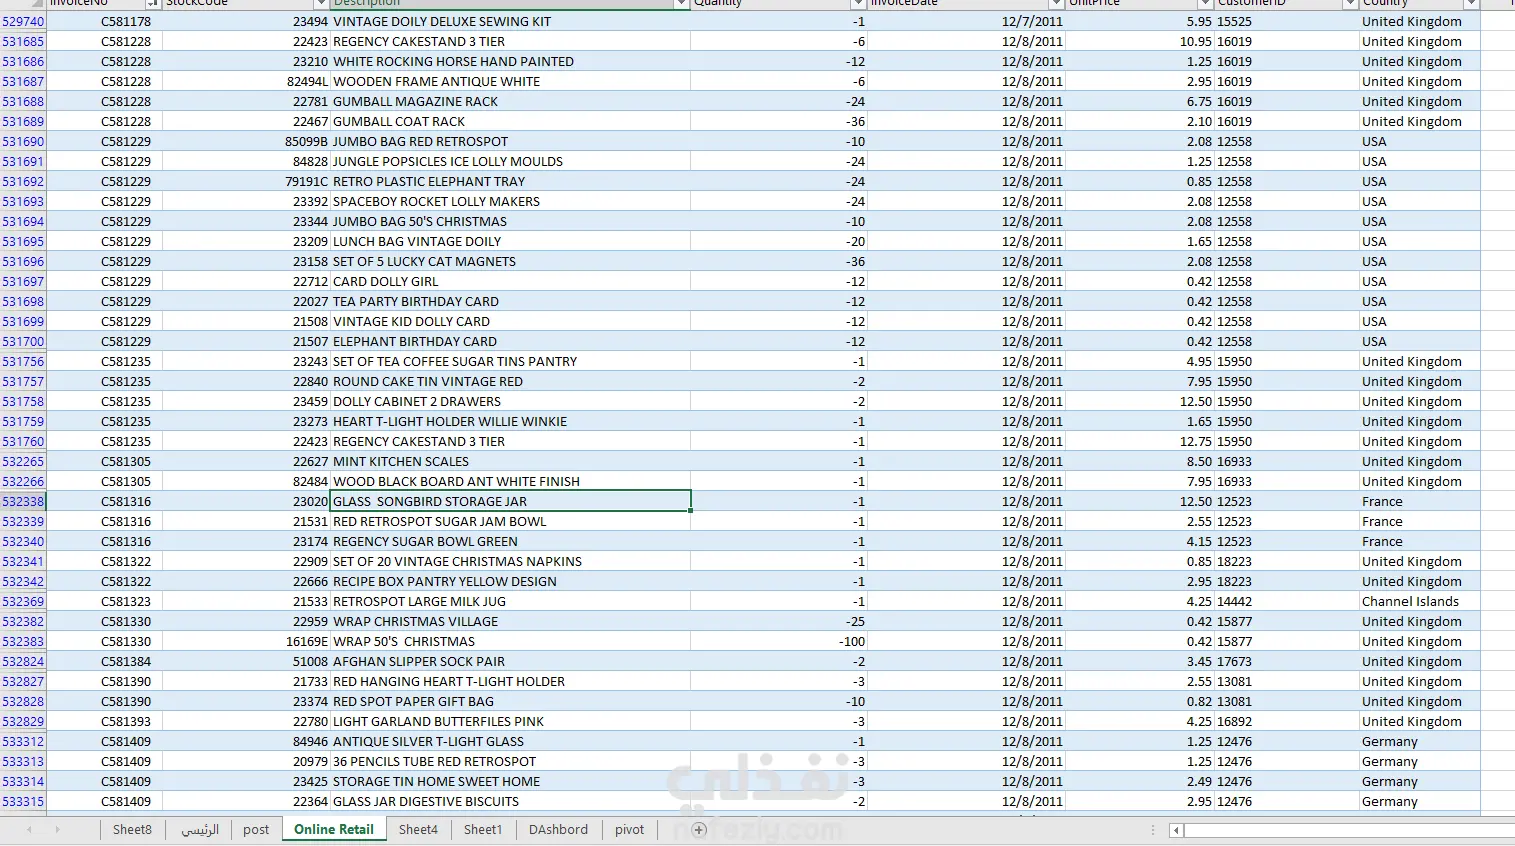Select row header 532338

click(23, 501)
